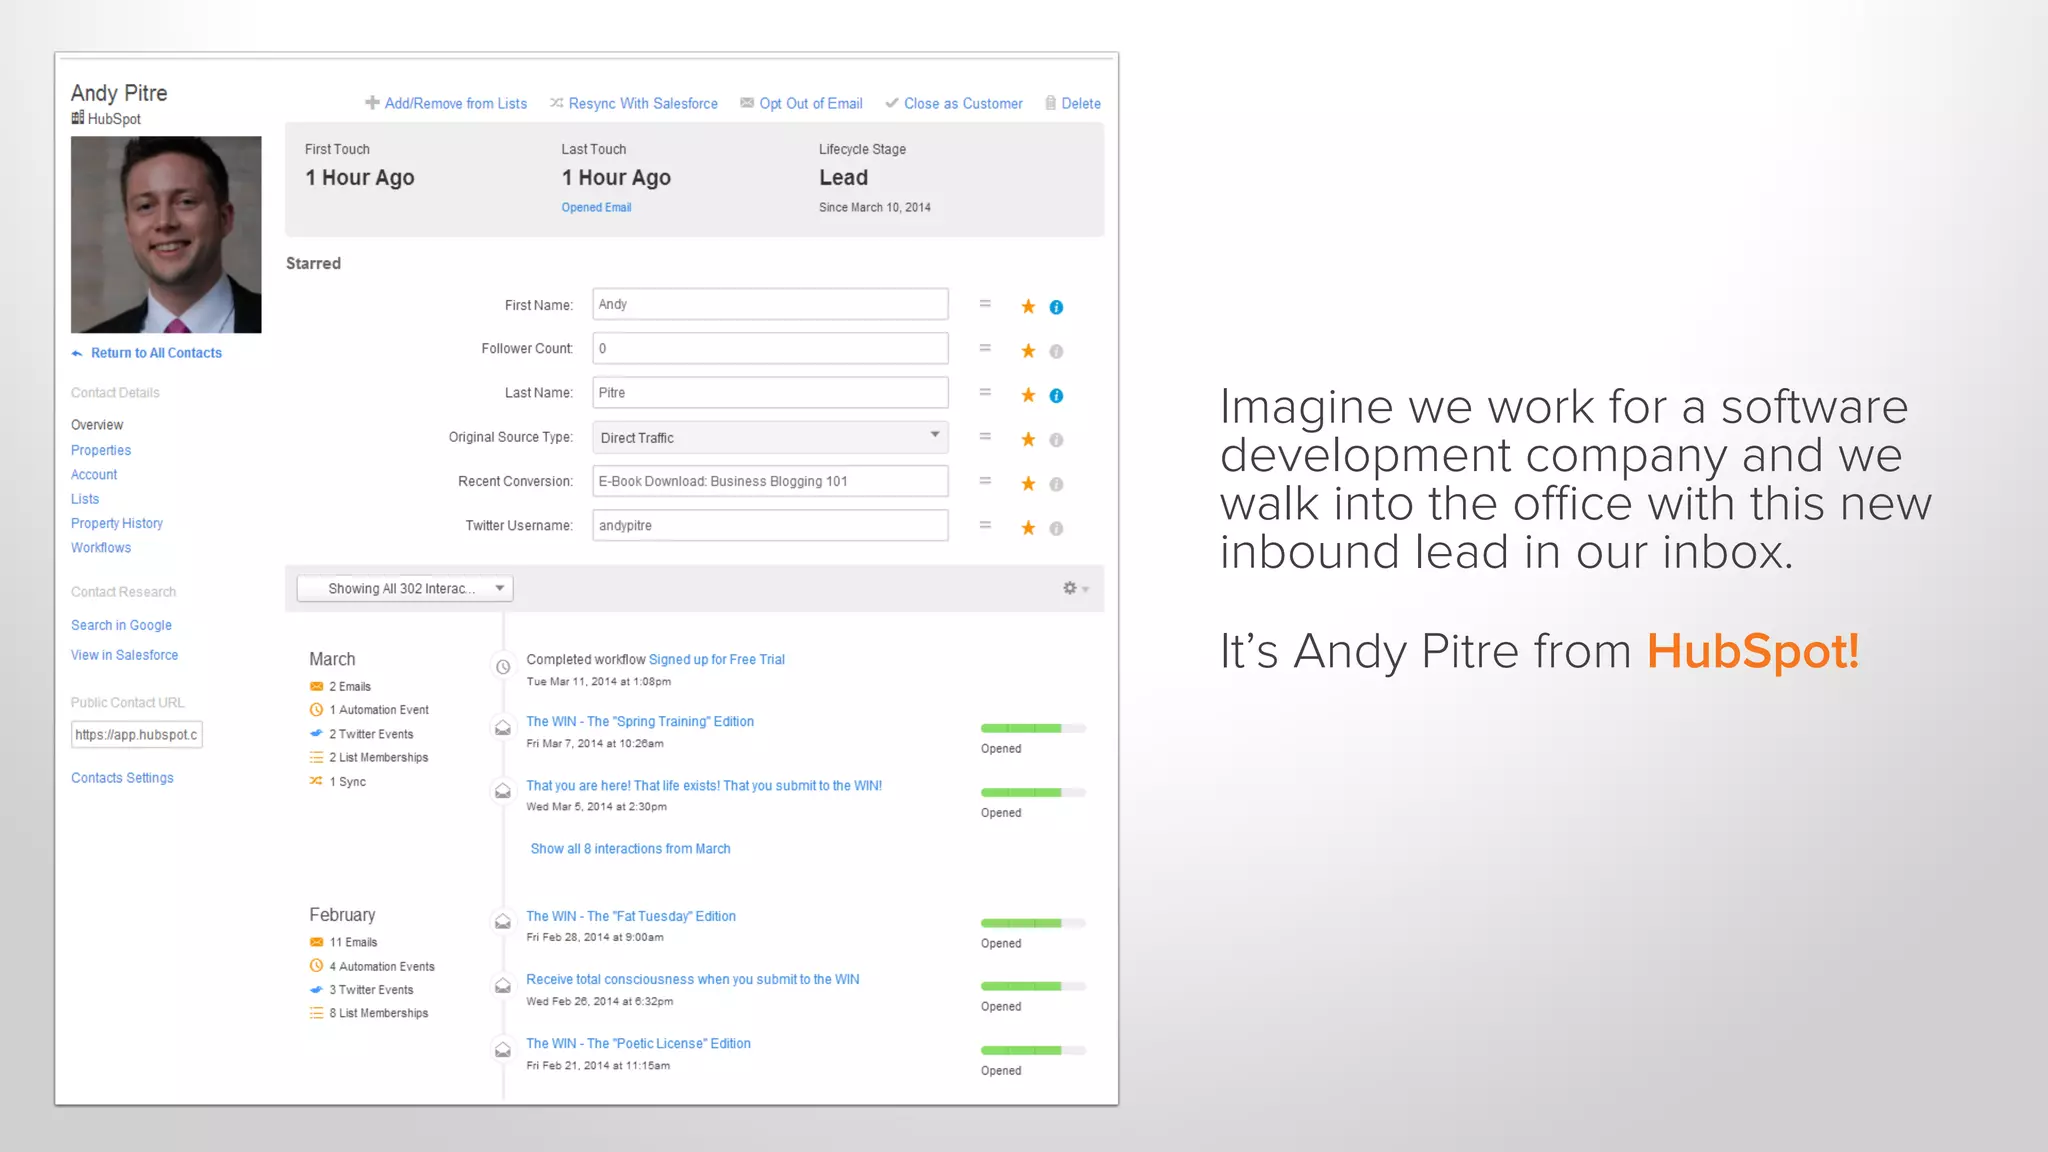Image resolution: width=2048 pixels, height=1152 pixels.
Task: Open Contacts Settings link
Action: tap(122, 778)
